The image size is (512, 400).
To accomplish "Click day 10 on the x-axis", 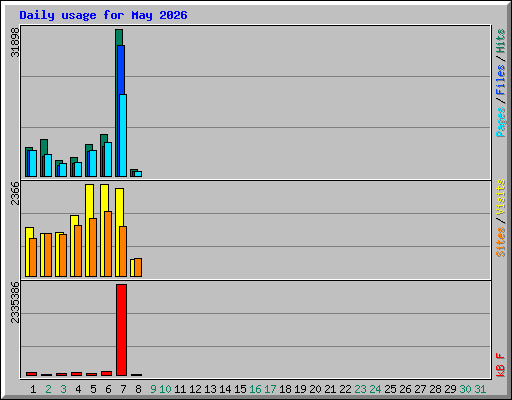I will (165, 389).
